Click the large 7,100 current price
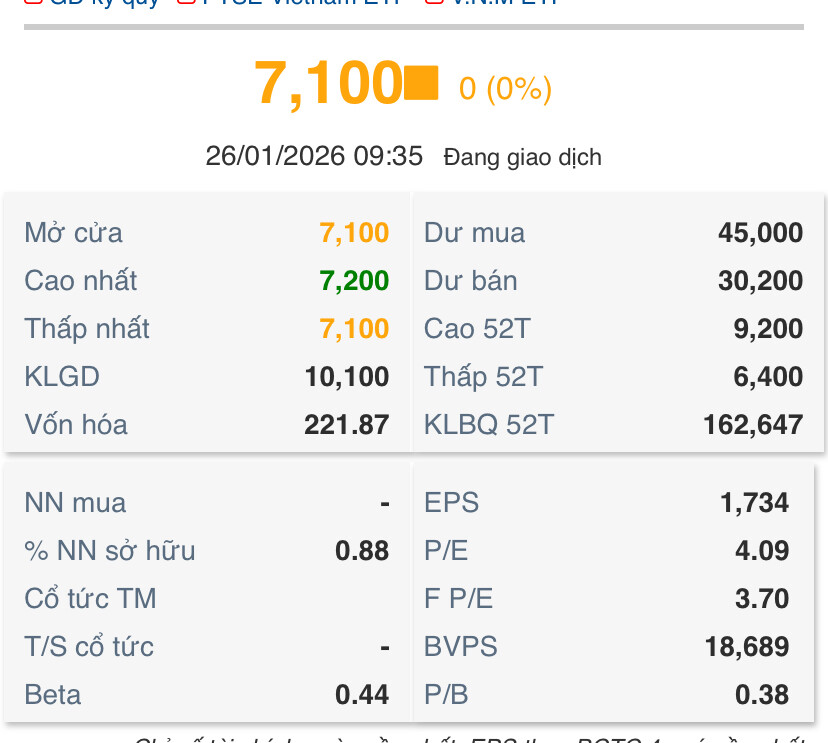Screen dimensions: 828x743 click(x=327, y=83)
